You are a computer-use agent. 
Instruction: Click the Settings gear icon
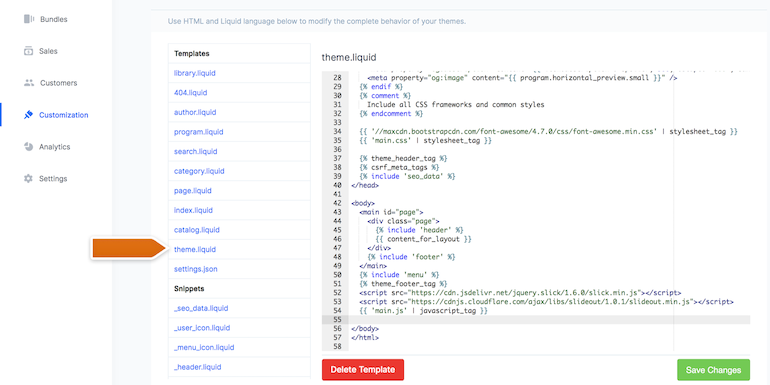[28, 179]
